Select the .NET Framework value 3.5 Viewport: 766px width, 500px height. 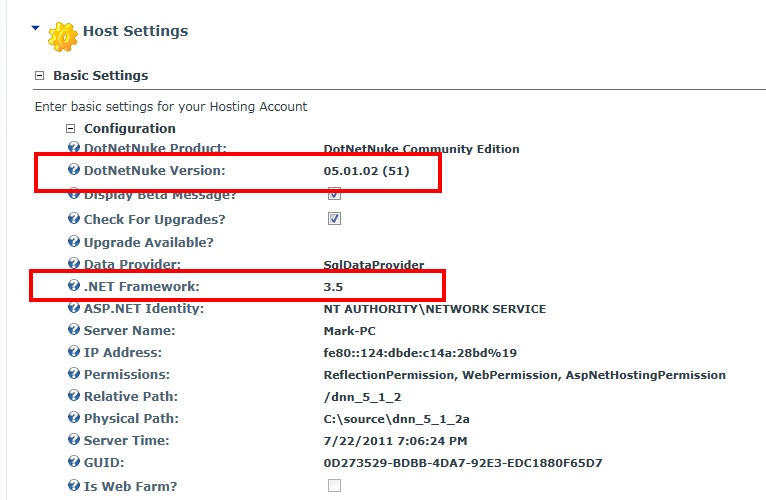333,287
